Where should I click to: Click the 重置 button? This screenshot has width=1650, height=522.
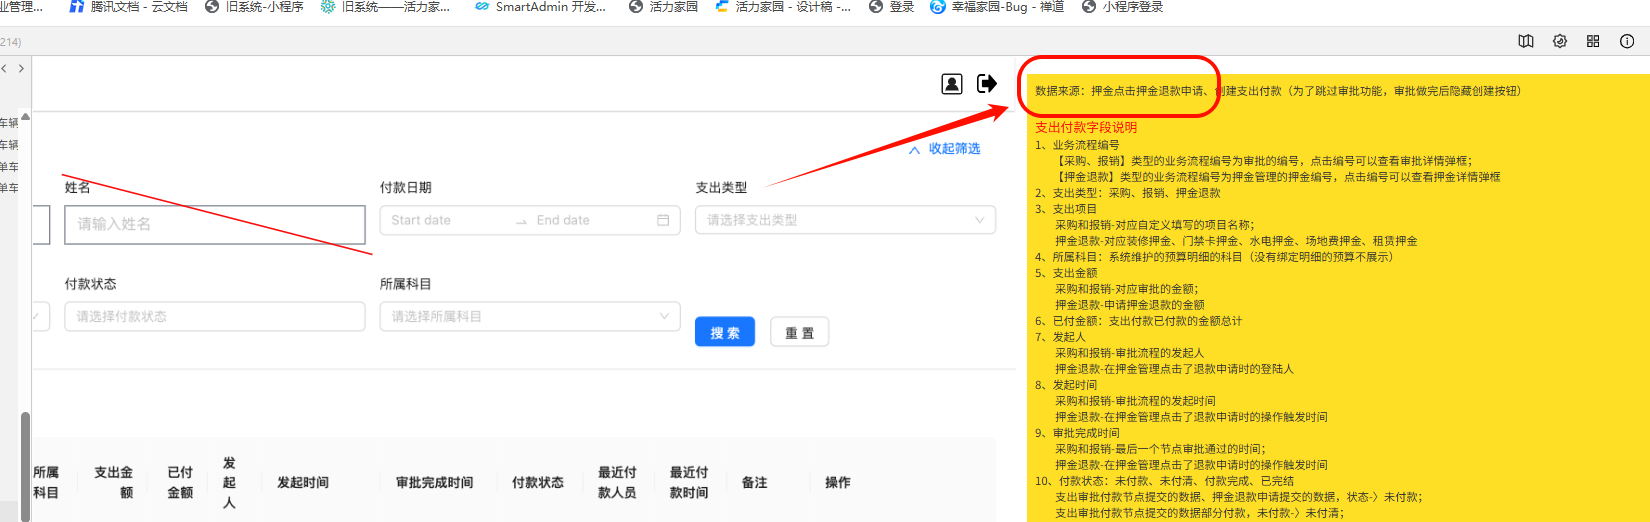point(799,332)
